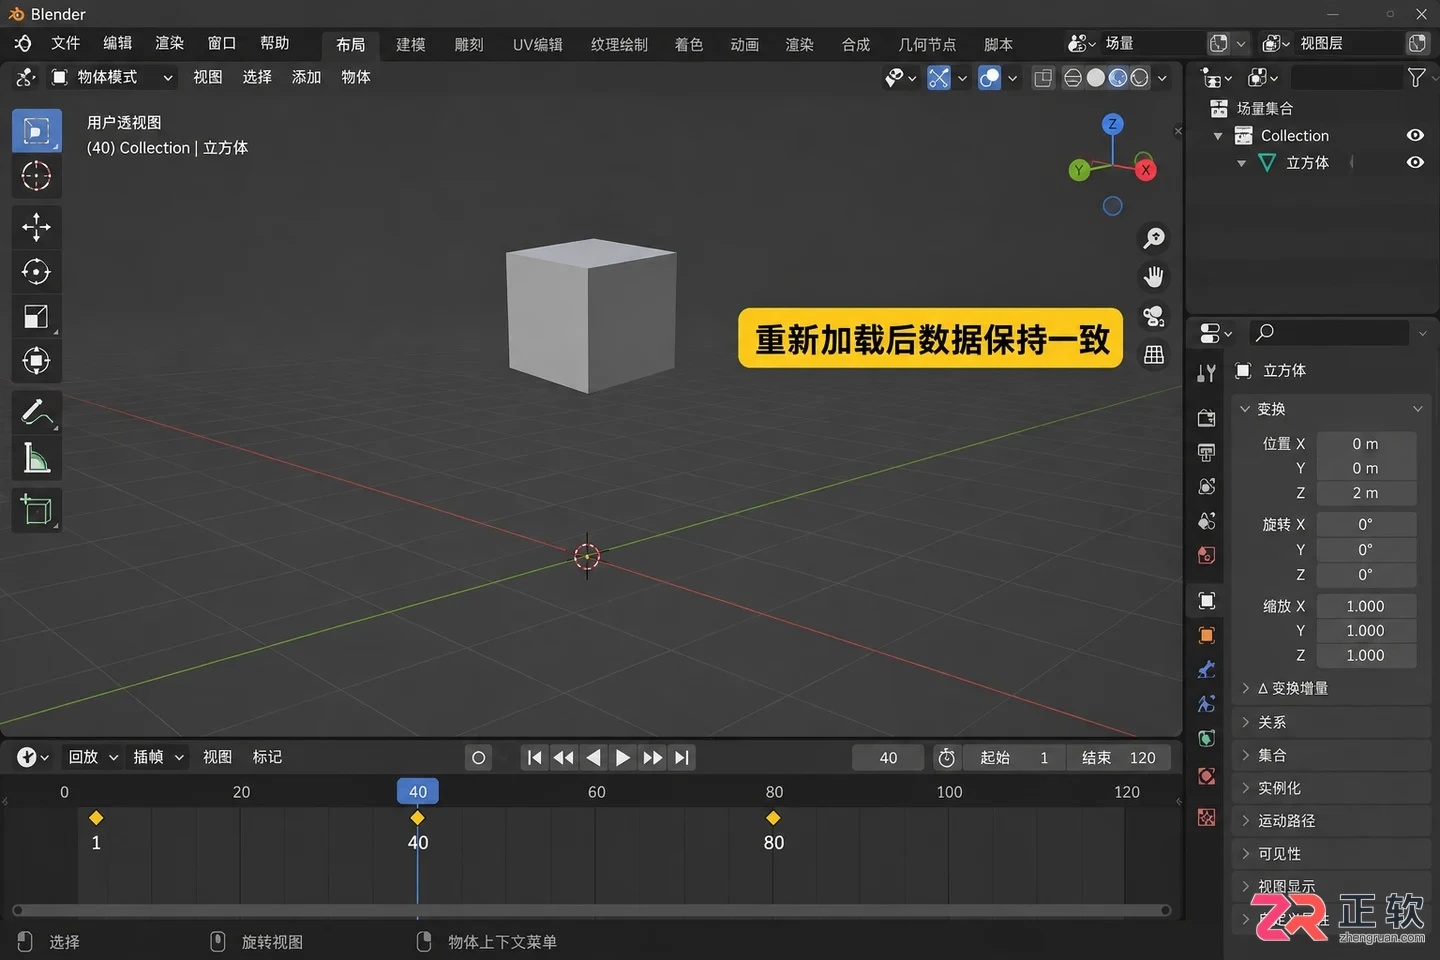Viewport: 1440px width, 960px height.
Task: Toggle use preview range clock button
Action: coord(946,758)
